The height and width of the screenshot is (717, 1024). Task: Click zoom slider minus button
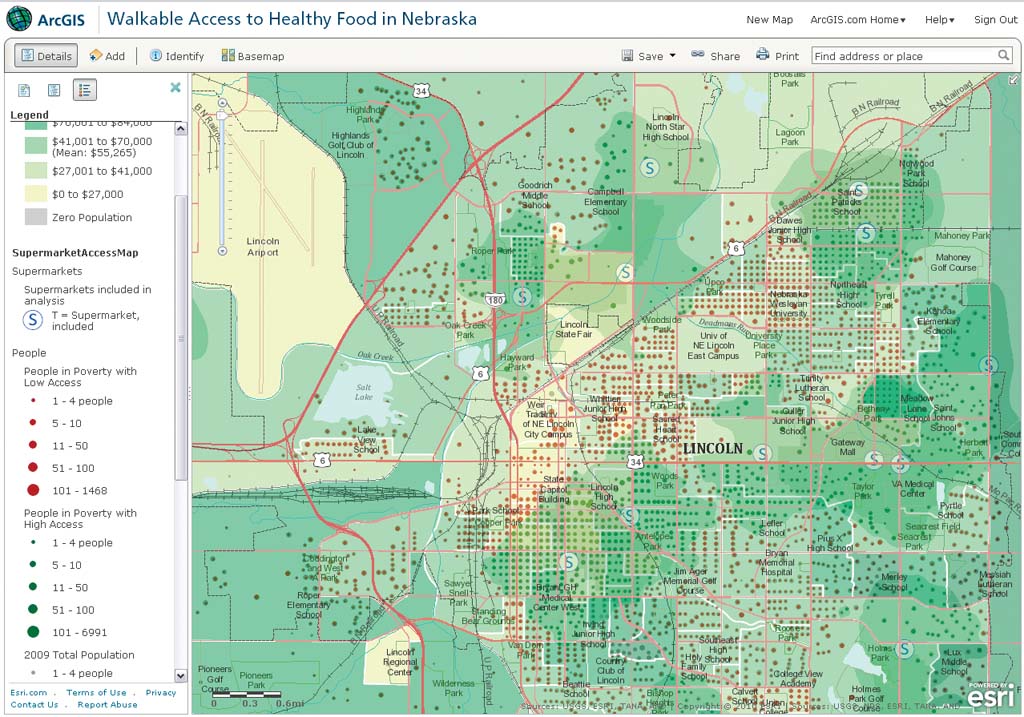click(x=222, y=251)
